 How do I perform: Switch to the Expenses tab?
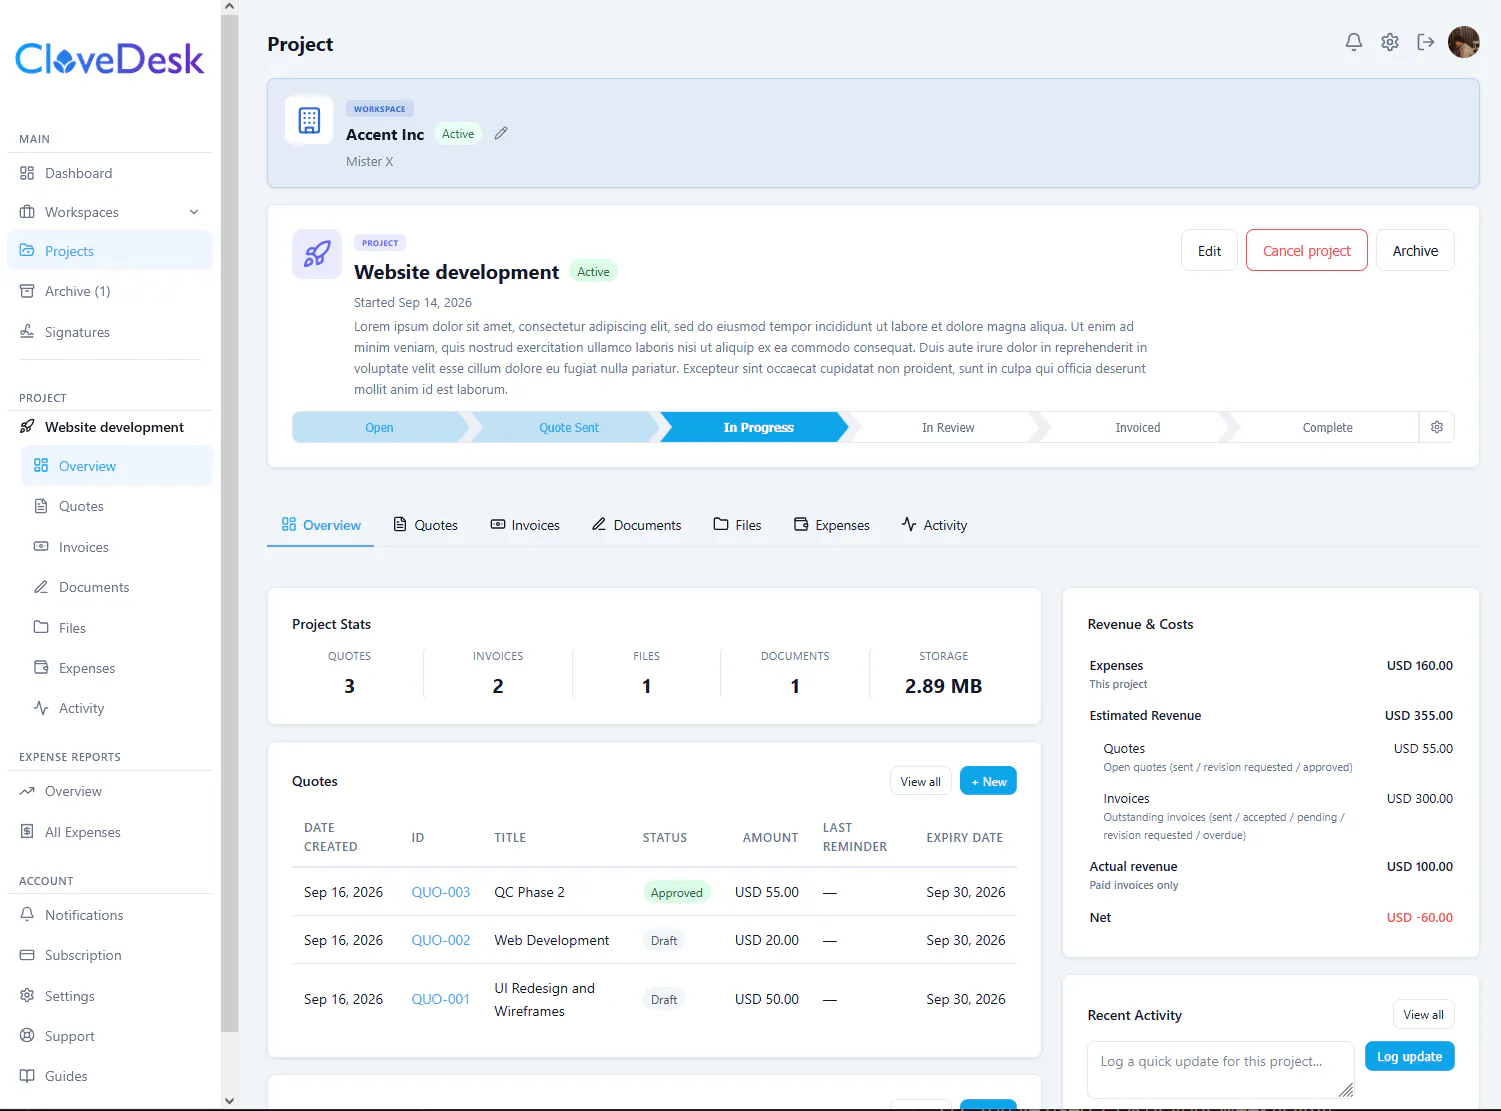pyautogui.click(x=831, y=525)
